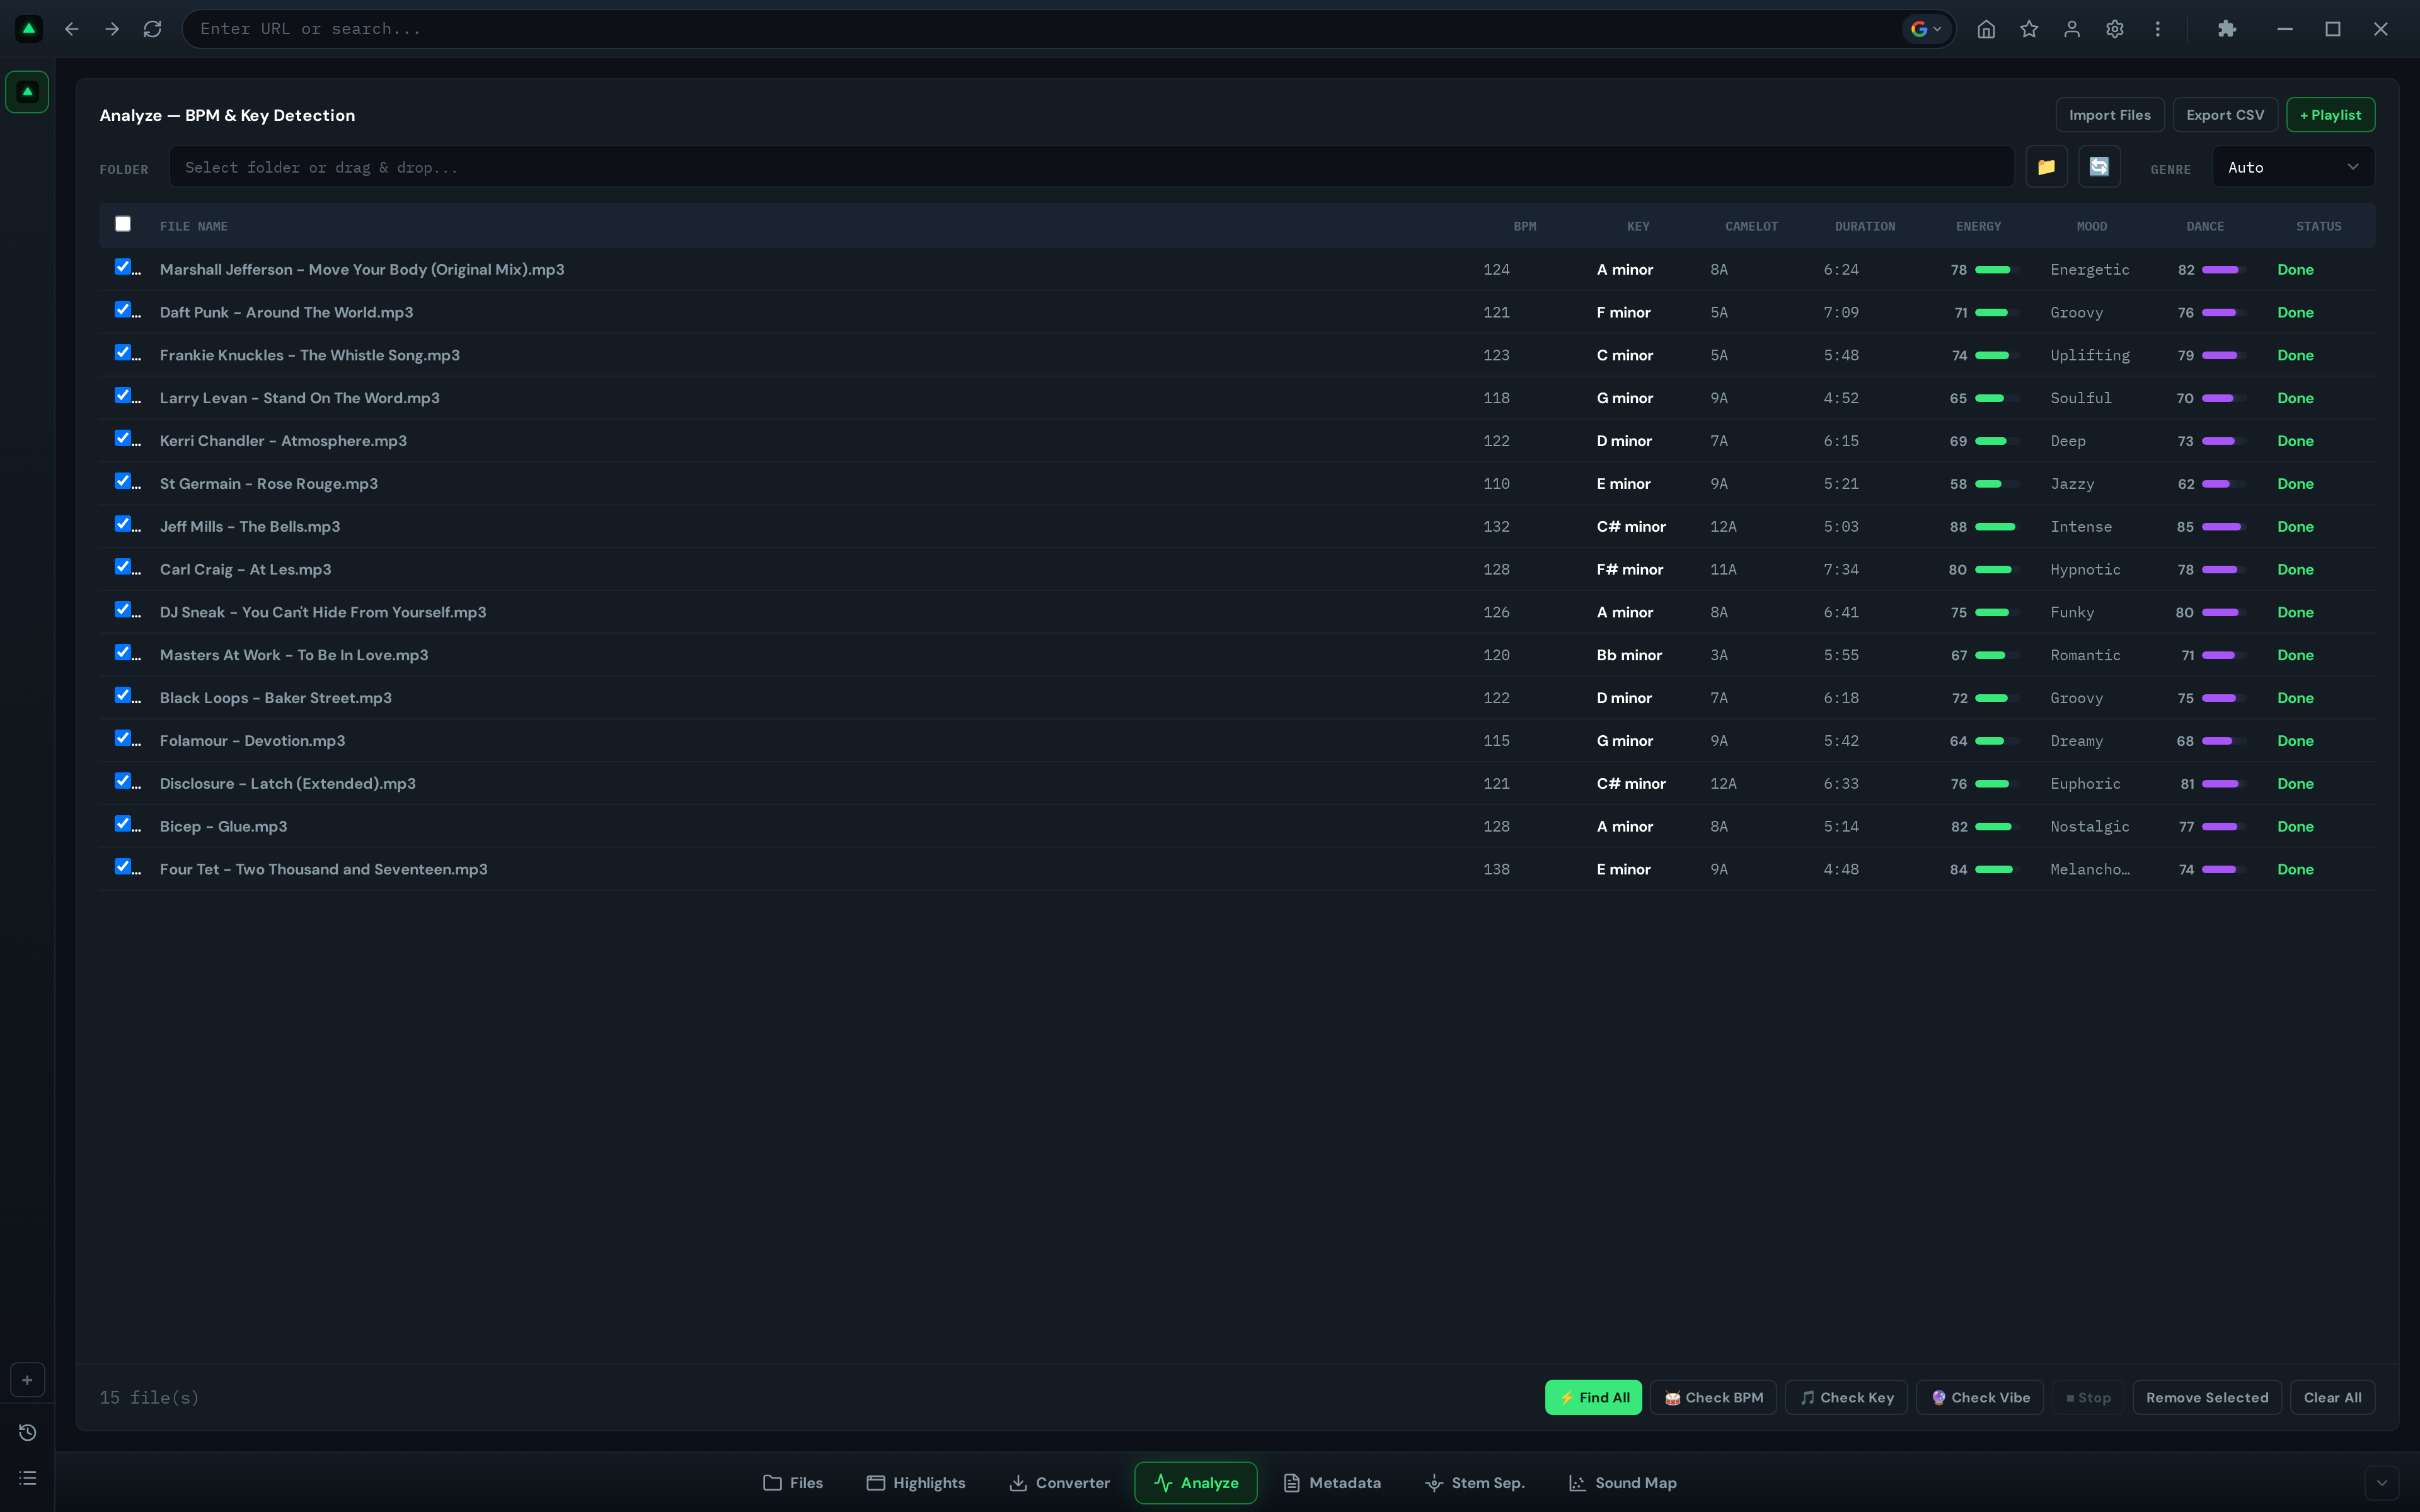Open the home icon in the toolbar
This screenshot has height=1512, width=2420.
tap(1986, 29)
